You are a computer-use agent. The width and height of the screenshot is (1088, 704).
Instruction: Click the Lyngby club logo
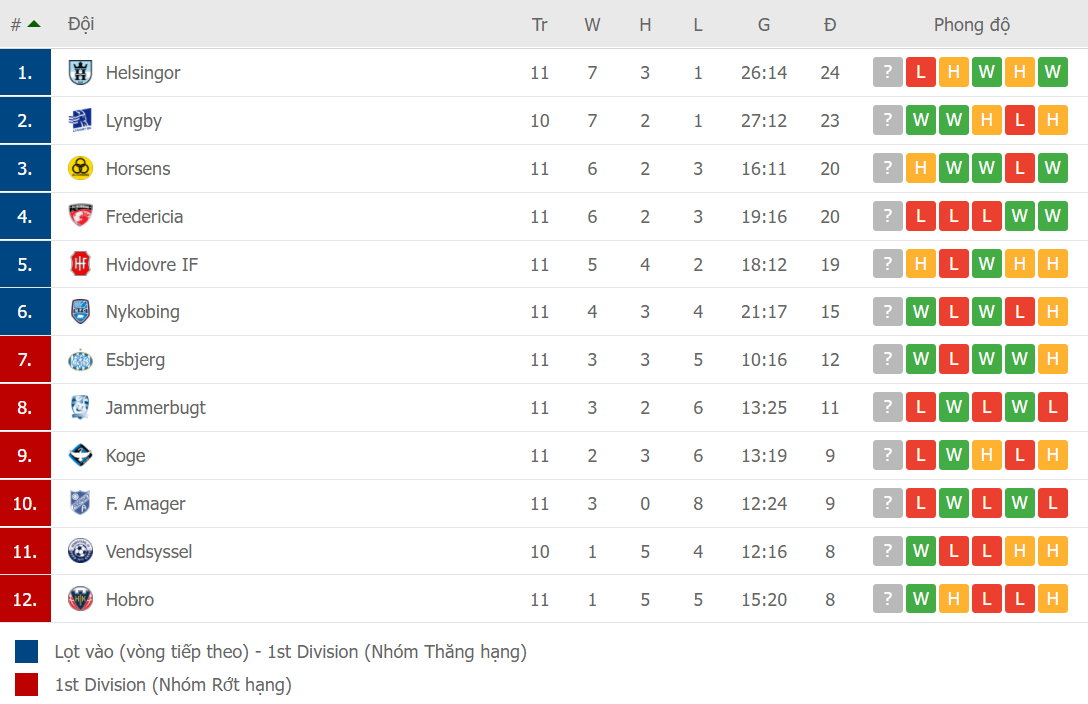point(80,121)
